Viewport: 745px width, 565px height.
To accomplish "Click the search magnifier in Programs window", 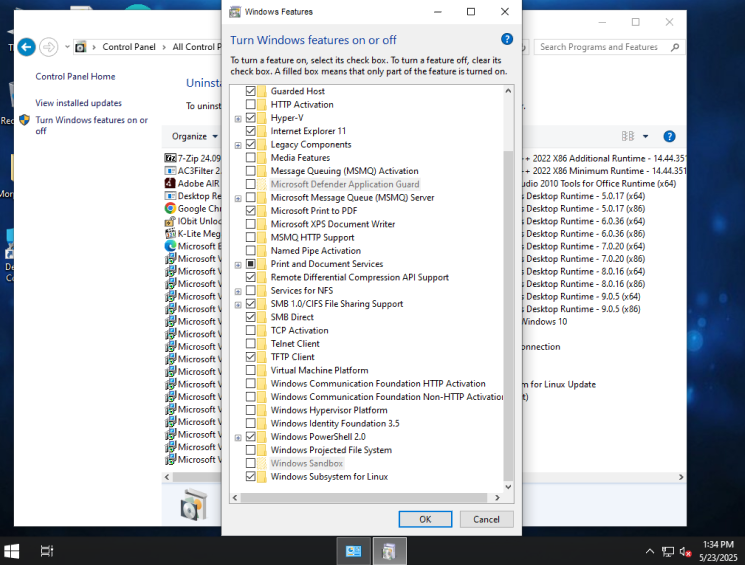I will point(675,47).
